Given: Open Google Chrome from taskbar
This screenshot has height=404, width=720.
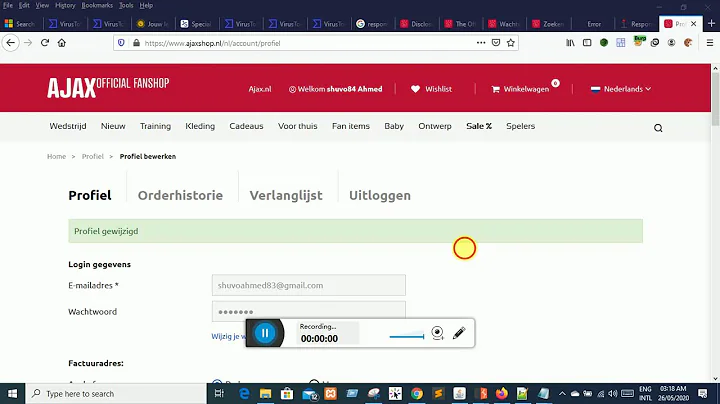Looking at the screenshot, I should click(416, 393).
